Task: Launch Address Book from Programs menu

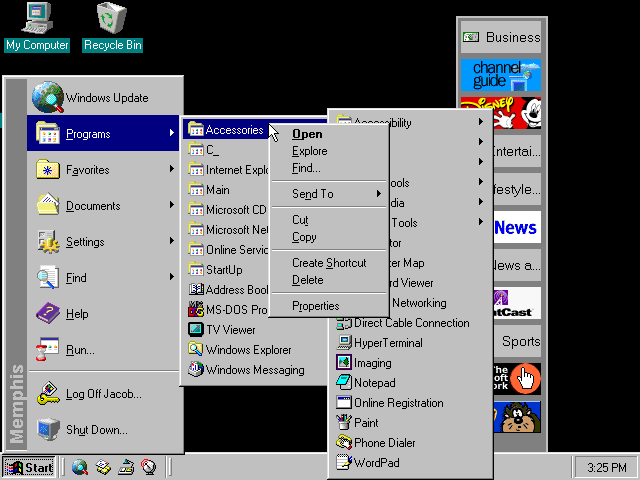Action: 227,290
